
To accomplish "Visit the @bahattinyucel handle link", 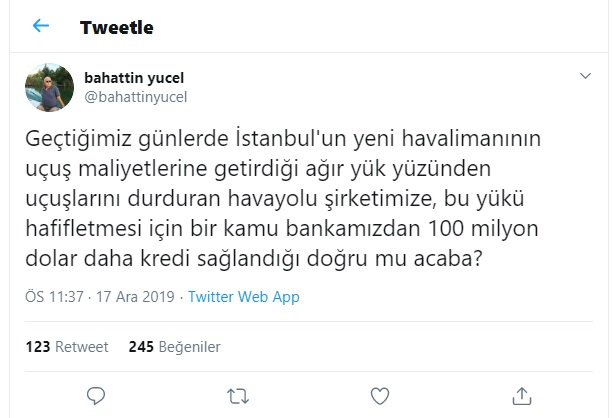I will pyautogui.click(x=137, y=96).
